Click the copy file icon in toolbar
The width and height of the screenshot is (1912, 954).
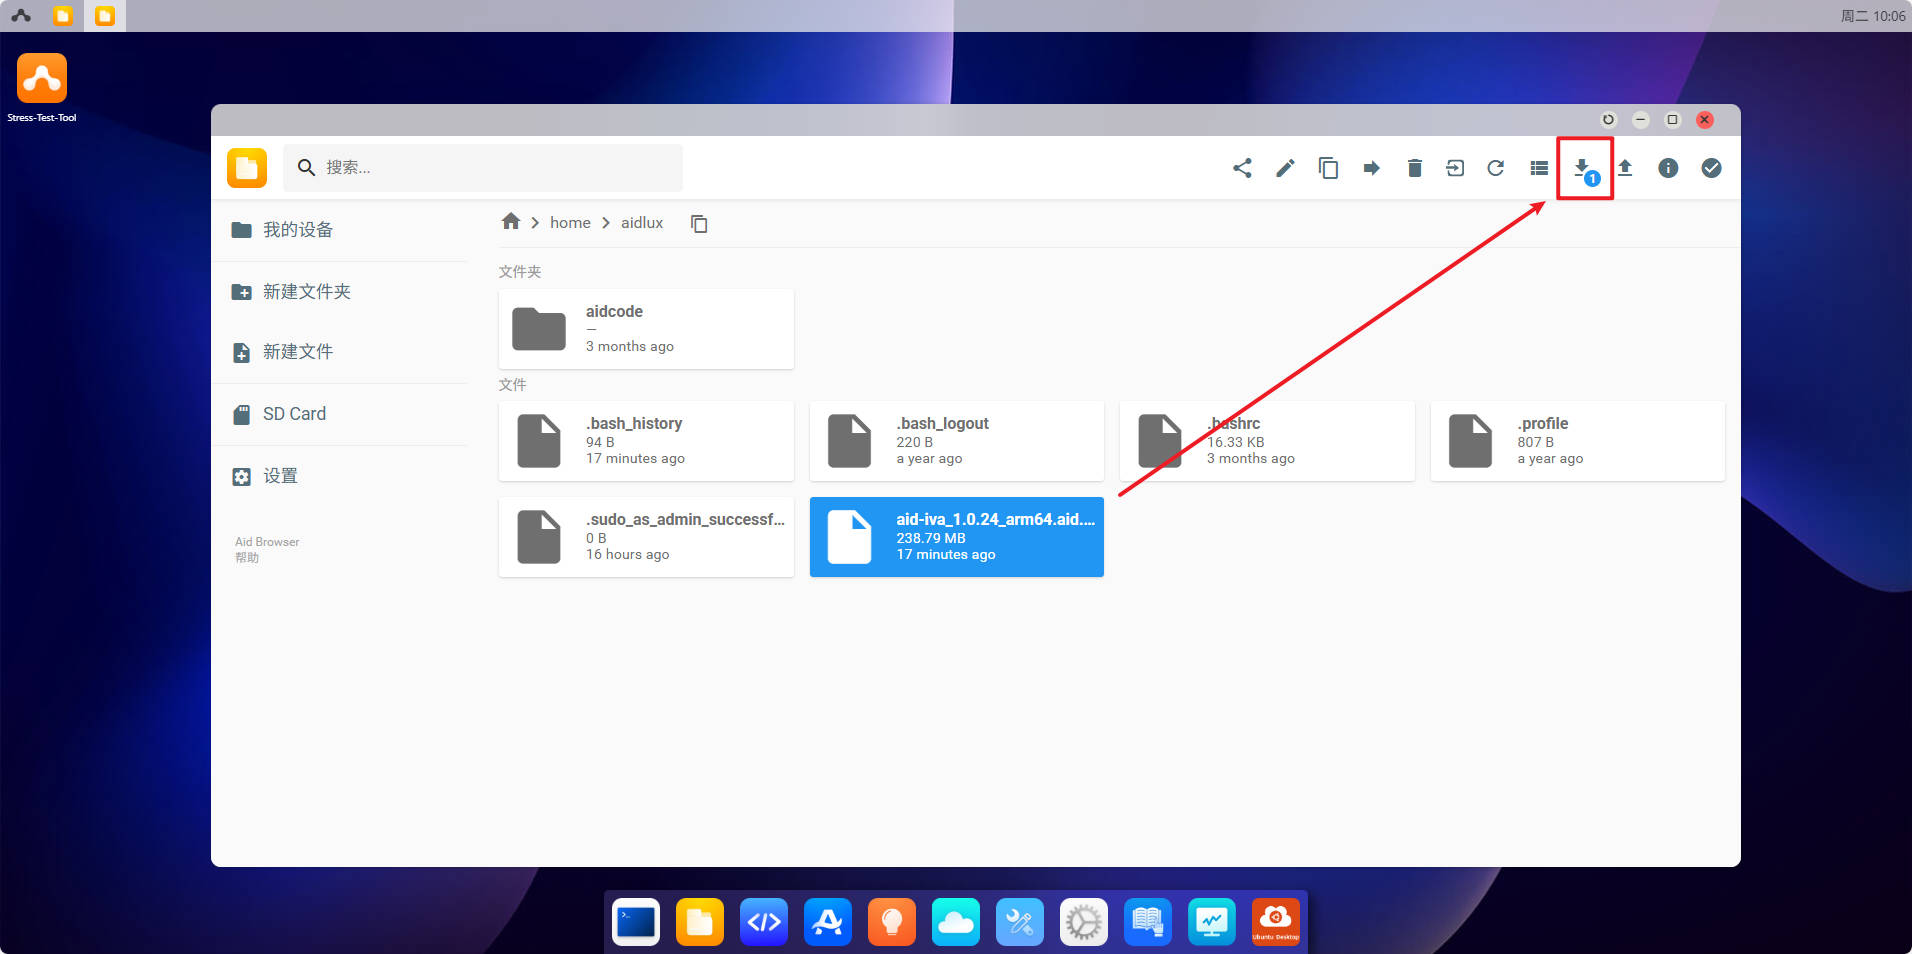click(x=1328, y=168)
